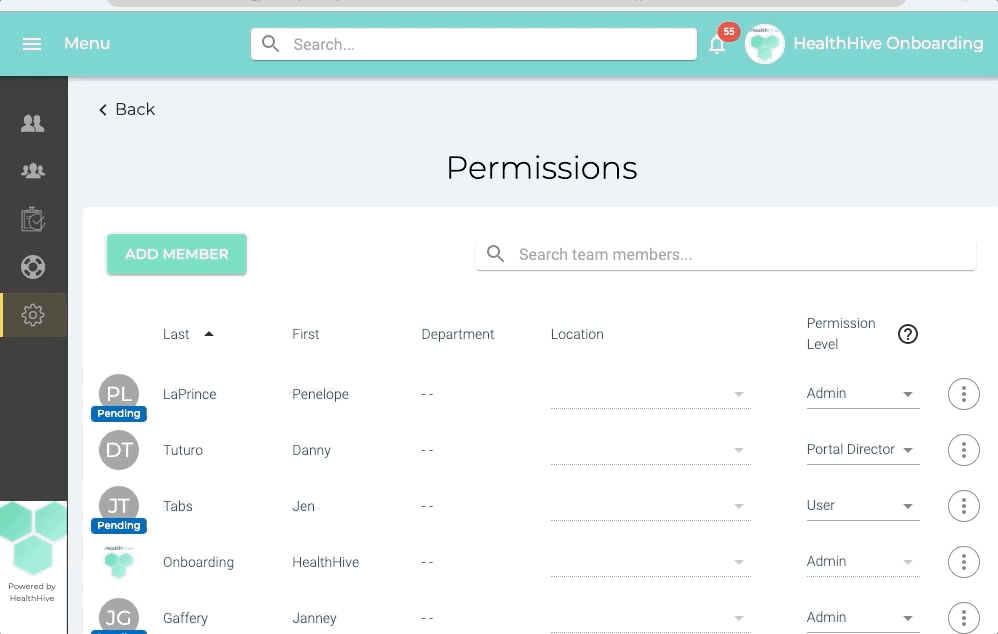Open the tasks clipboard sidebar icon
This screenshot has height=634, width=998.
(x=33, y=219)
